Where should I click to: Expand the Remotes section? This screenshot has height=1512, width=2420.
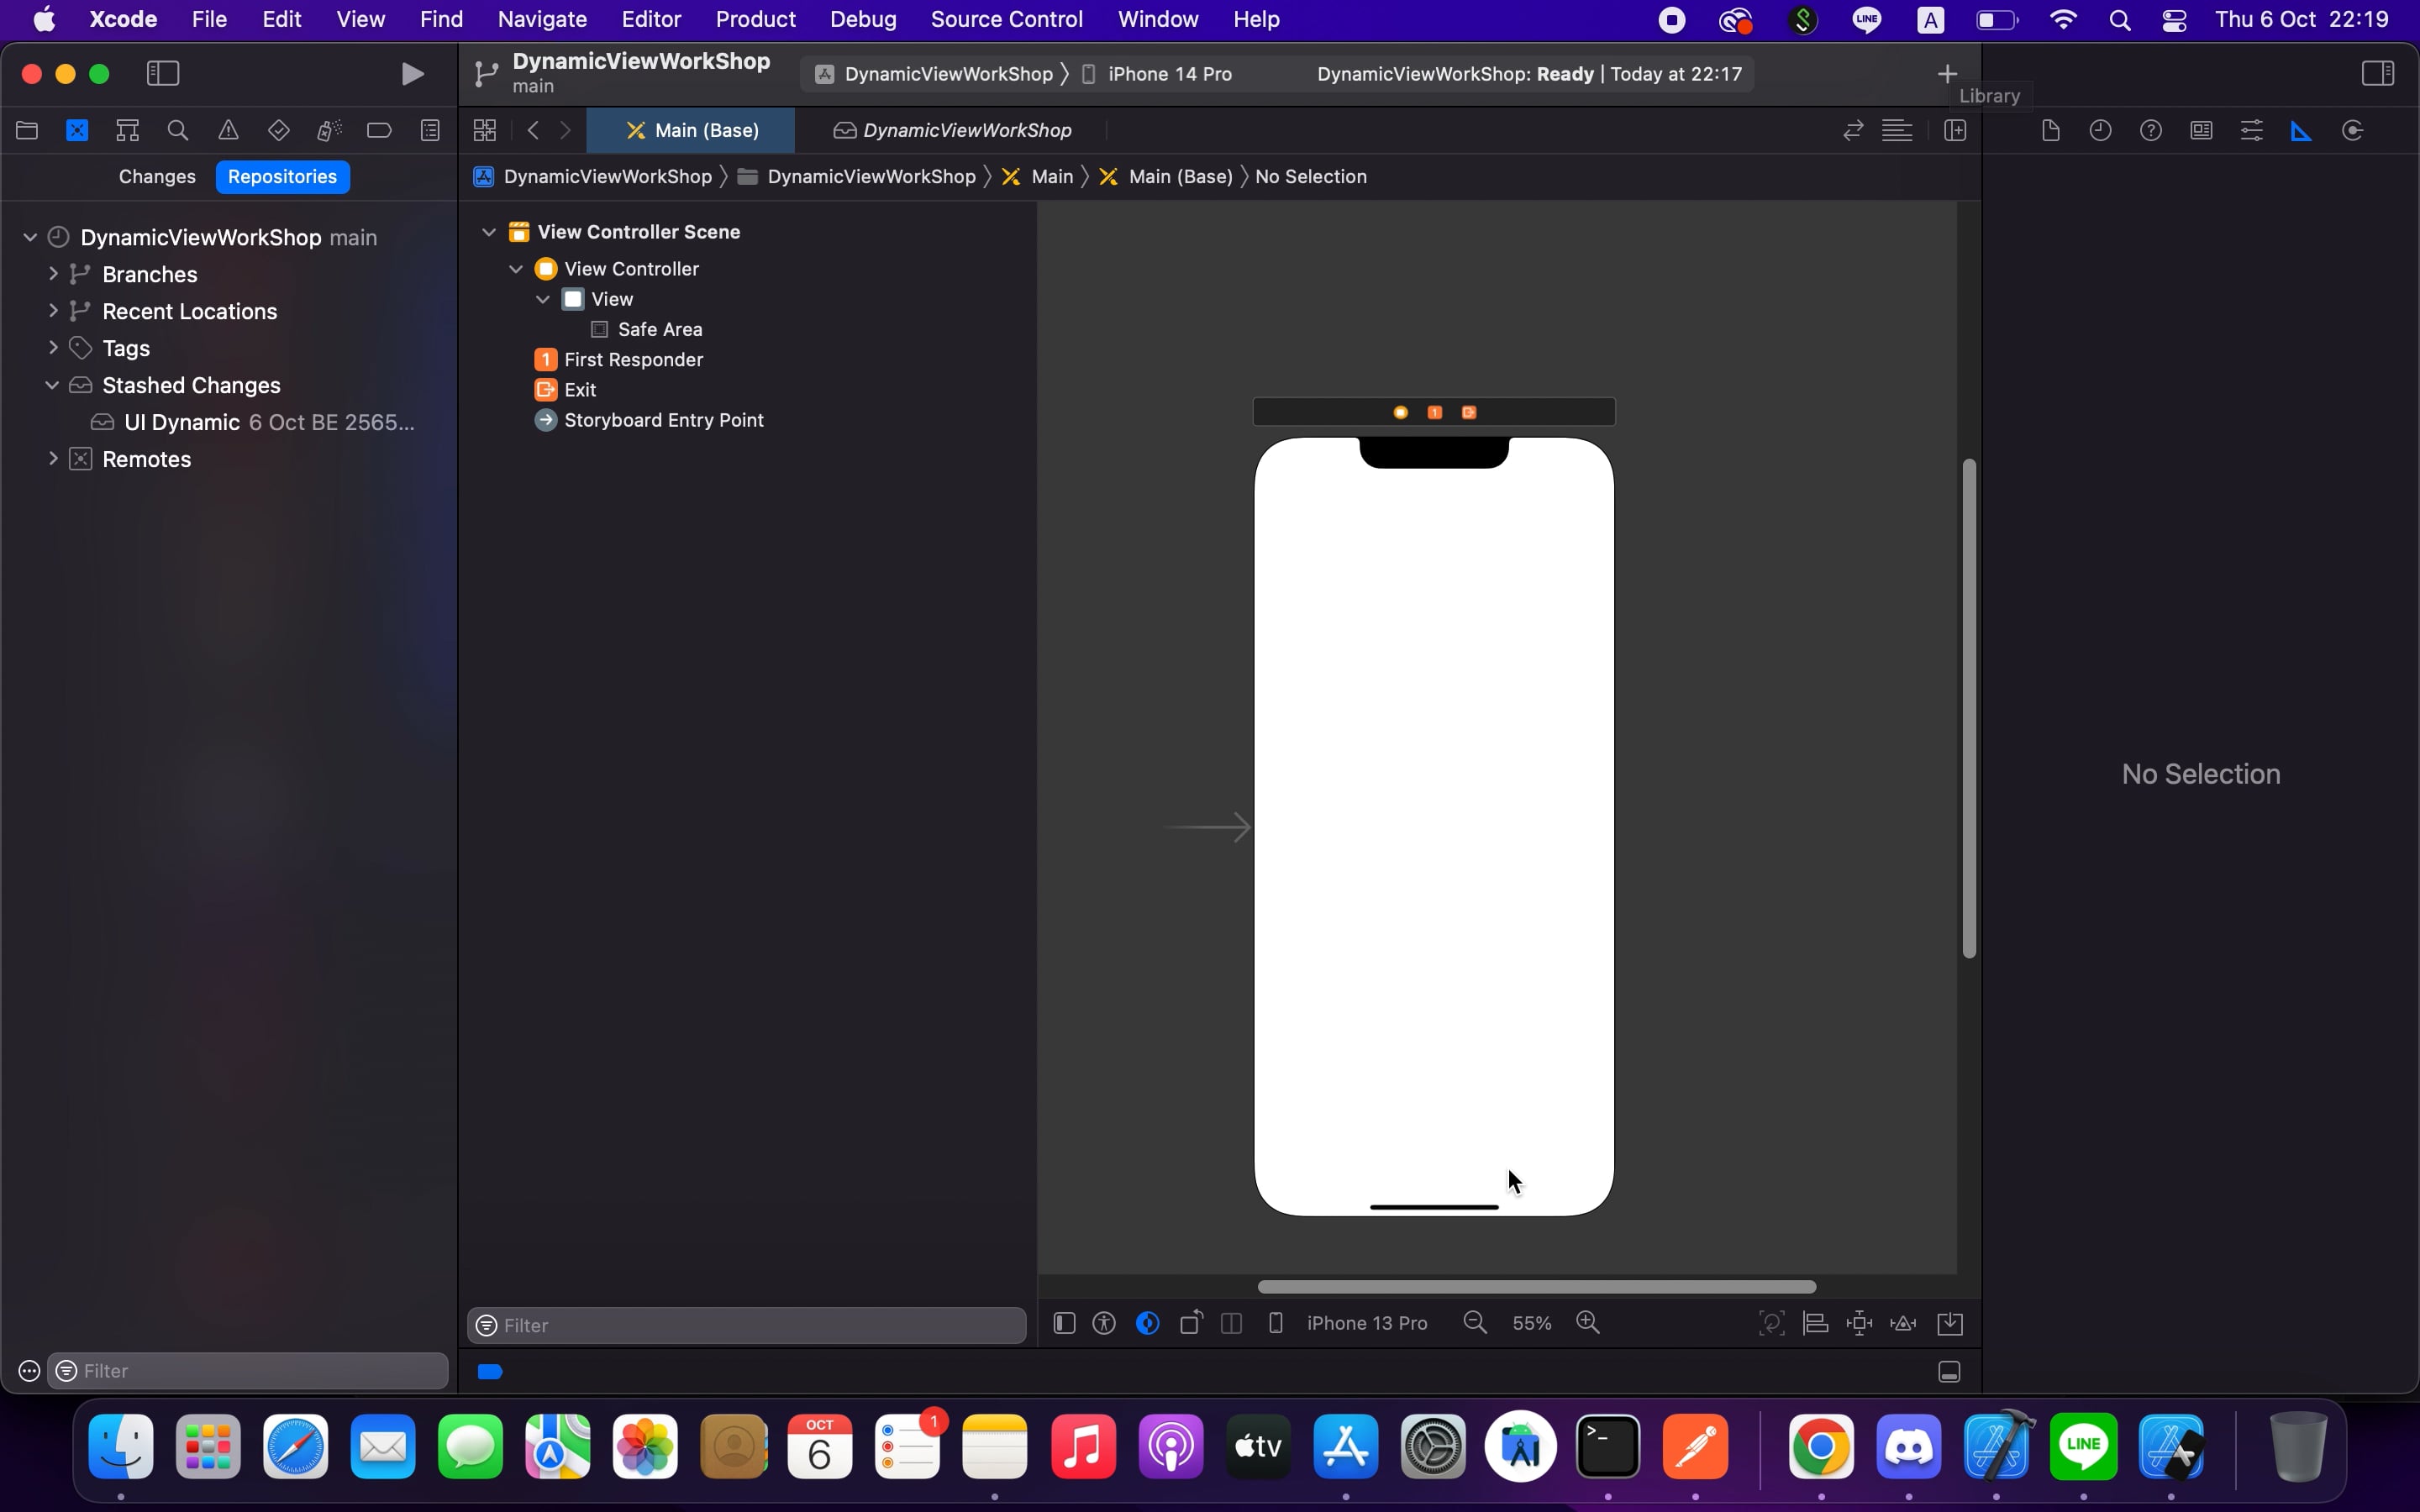53,458
